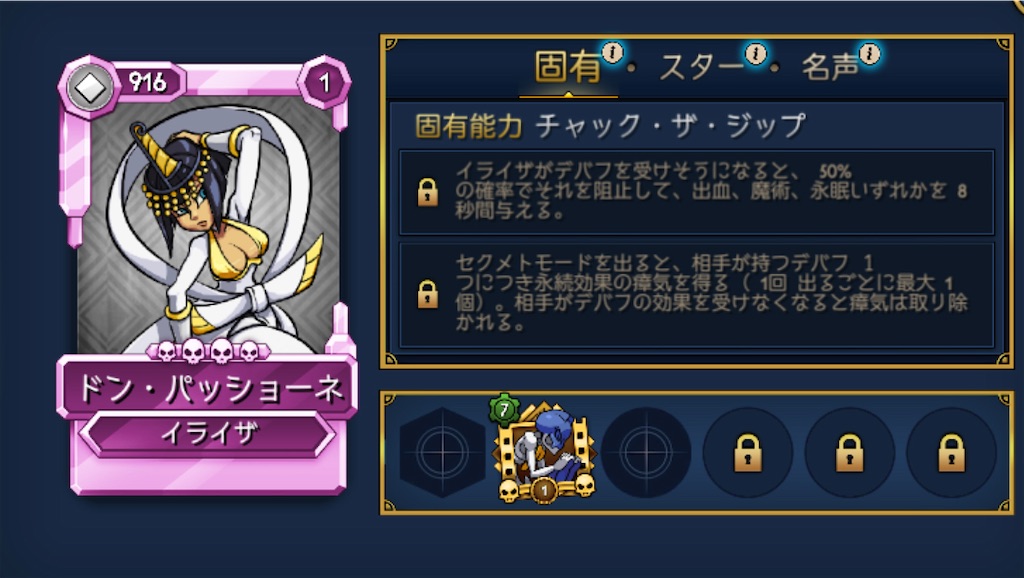Click the lock icon on first ability row
The width and height of the screenshot is (1024, 578).
[428, 192]
